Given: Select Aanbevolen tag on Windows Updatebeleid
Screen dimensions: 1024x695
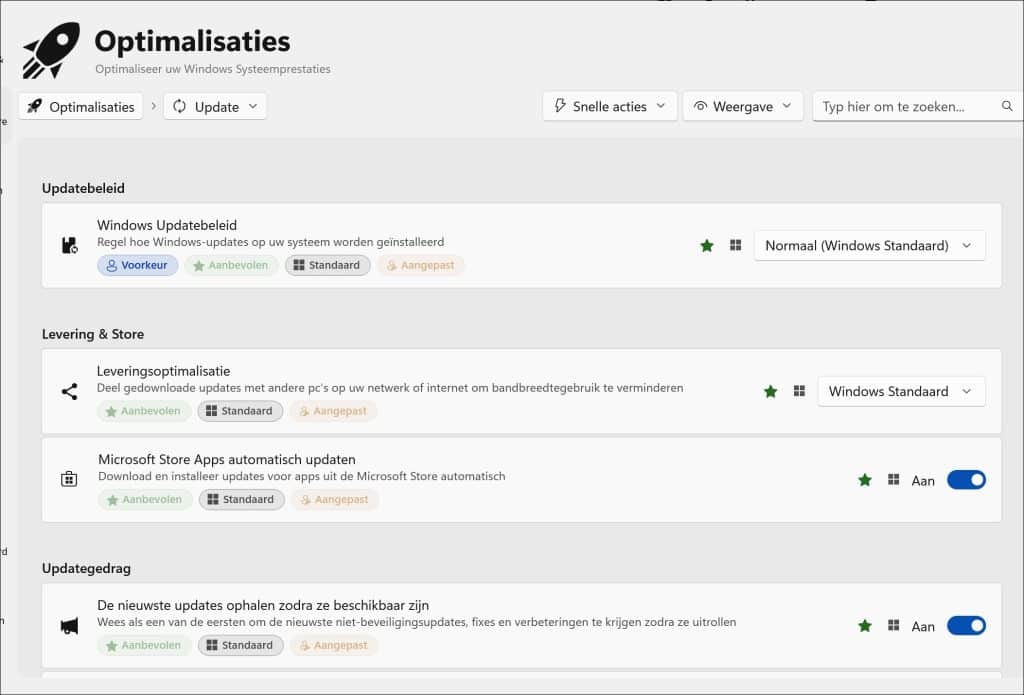Looking at the screenshot, I should 231,265.
